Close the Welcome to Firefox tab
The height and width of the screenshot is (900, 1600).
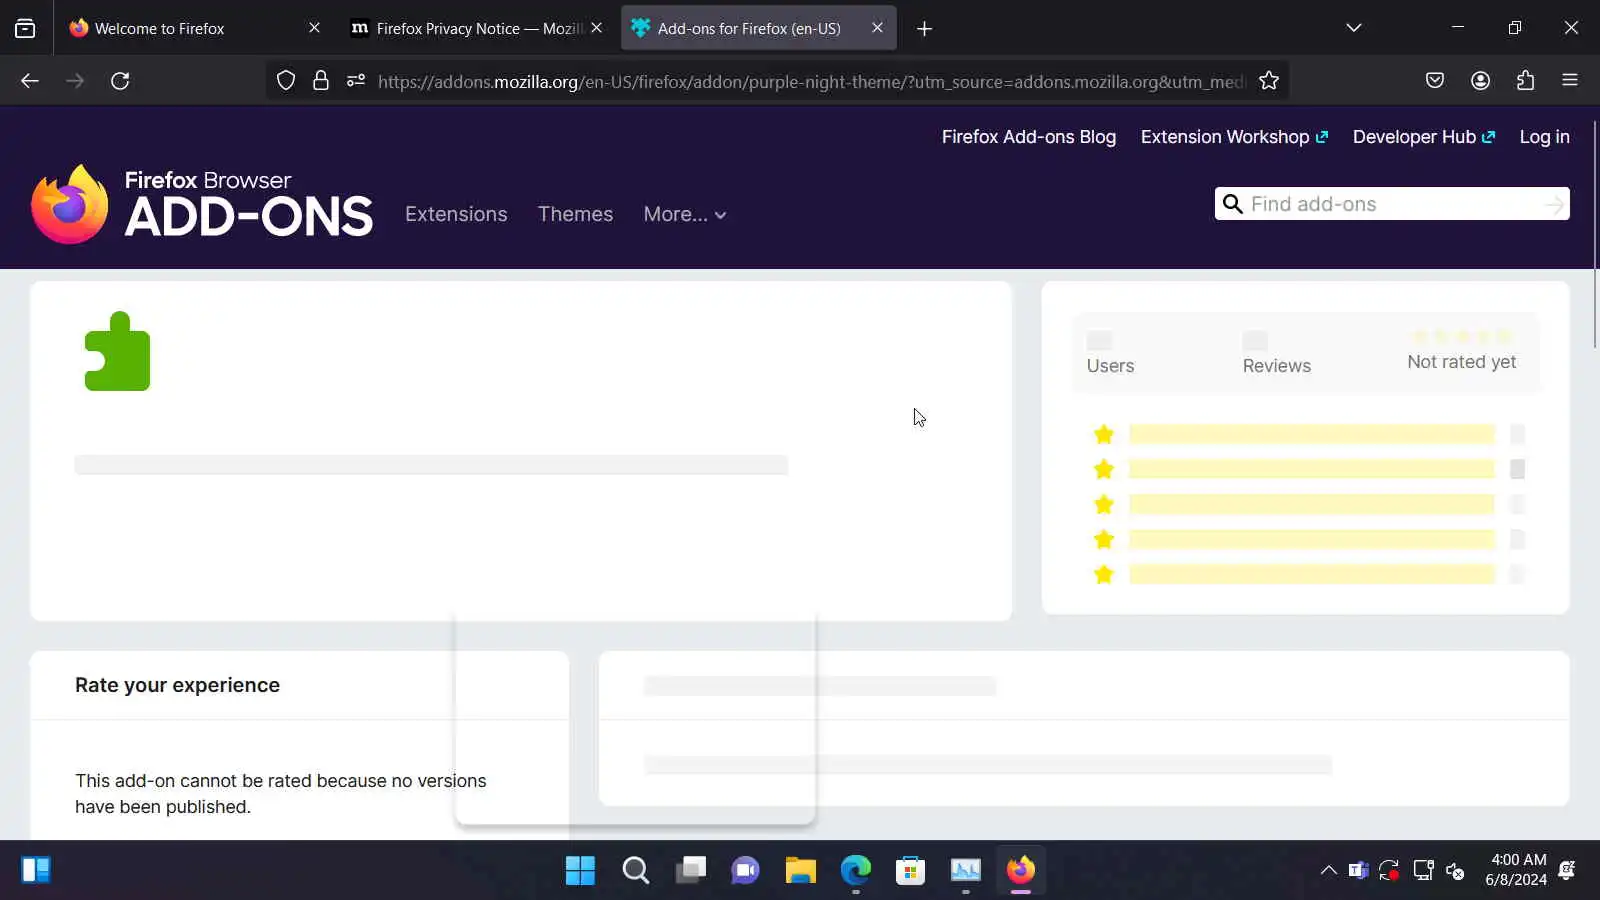314,28
